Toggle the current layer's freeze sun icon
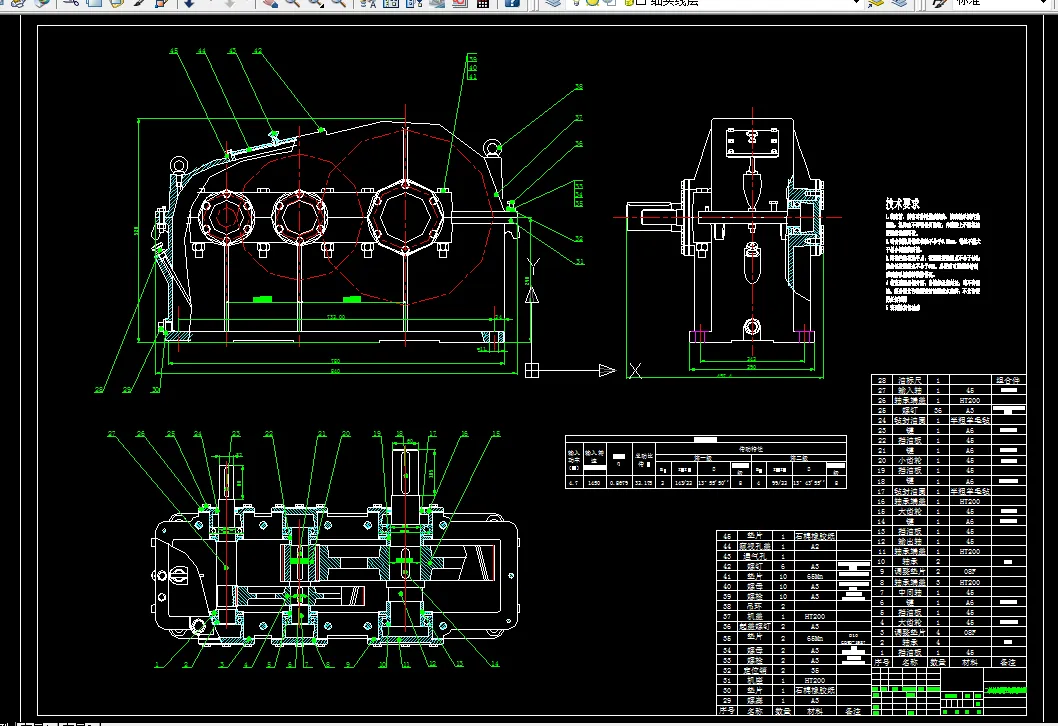 [x=592, y=3]
